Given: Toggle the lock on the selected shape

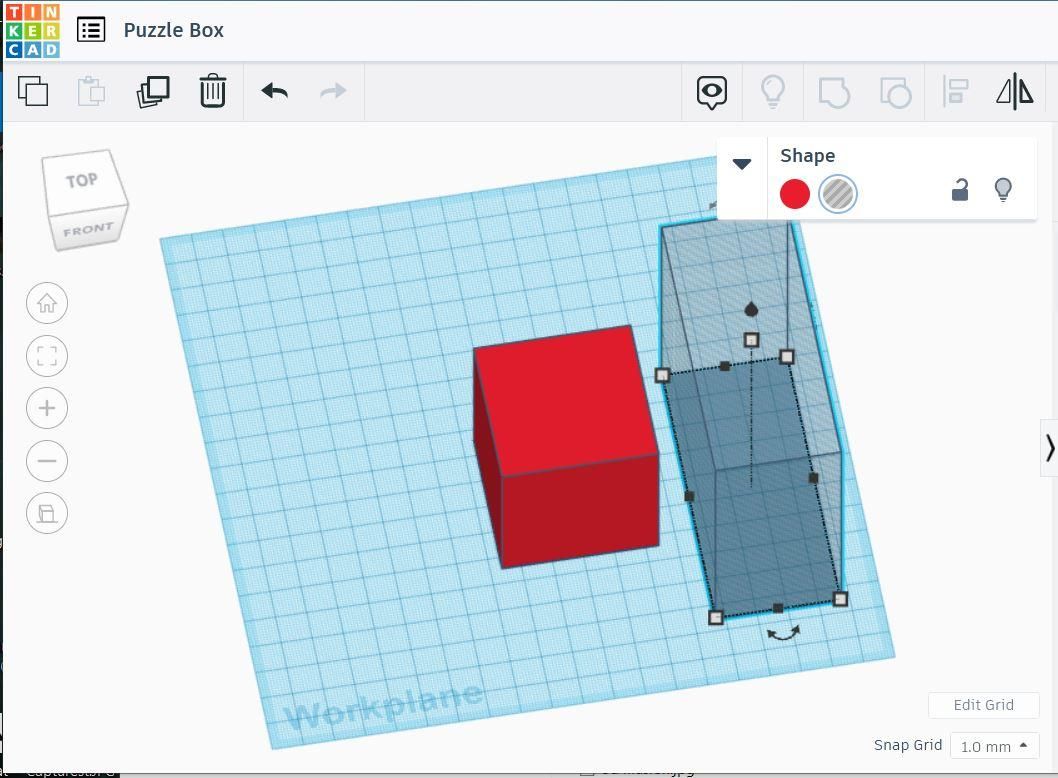Looking at the screenshot, I should pyautogui.click(x=959, y=190).
